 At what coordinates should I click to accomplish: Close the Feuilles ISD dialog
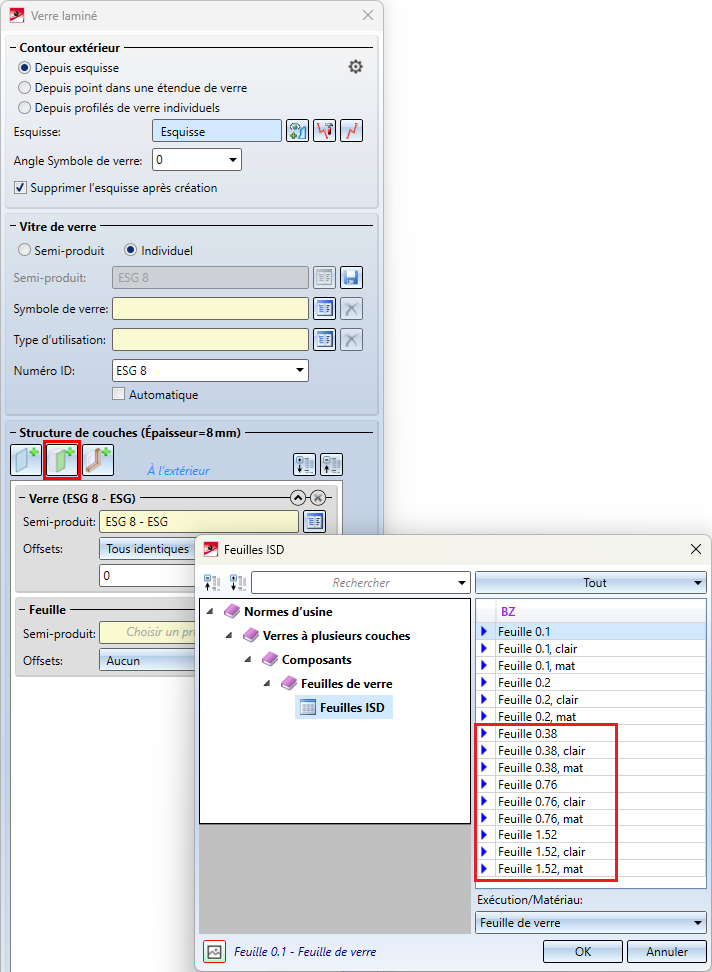tap(696, 549)
